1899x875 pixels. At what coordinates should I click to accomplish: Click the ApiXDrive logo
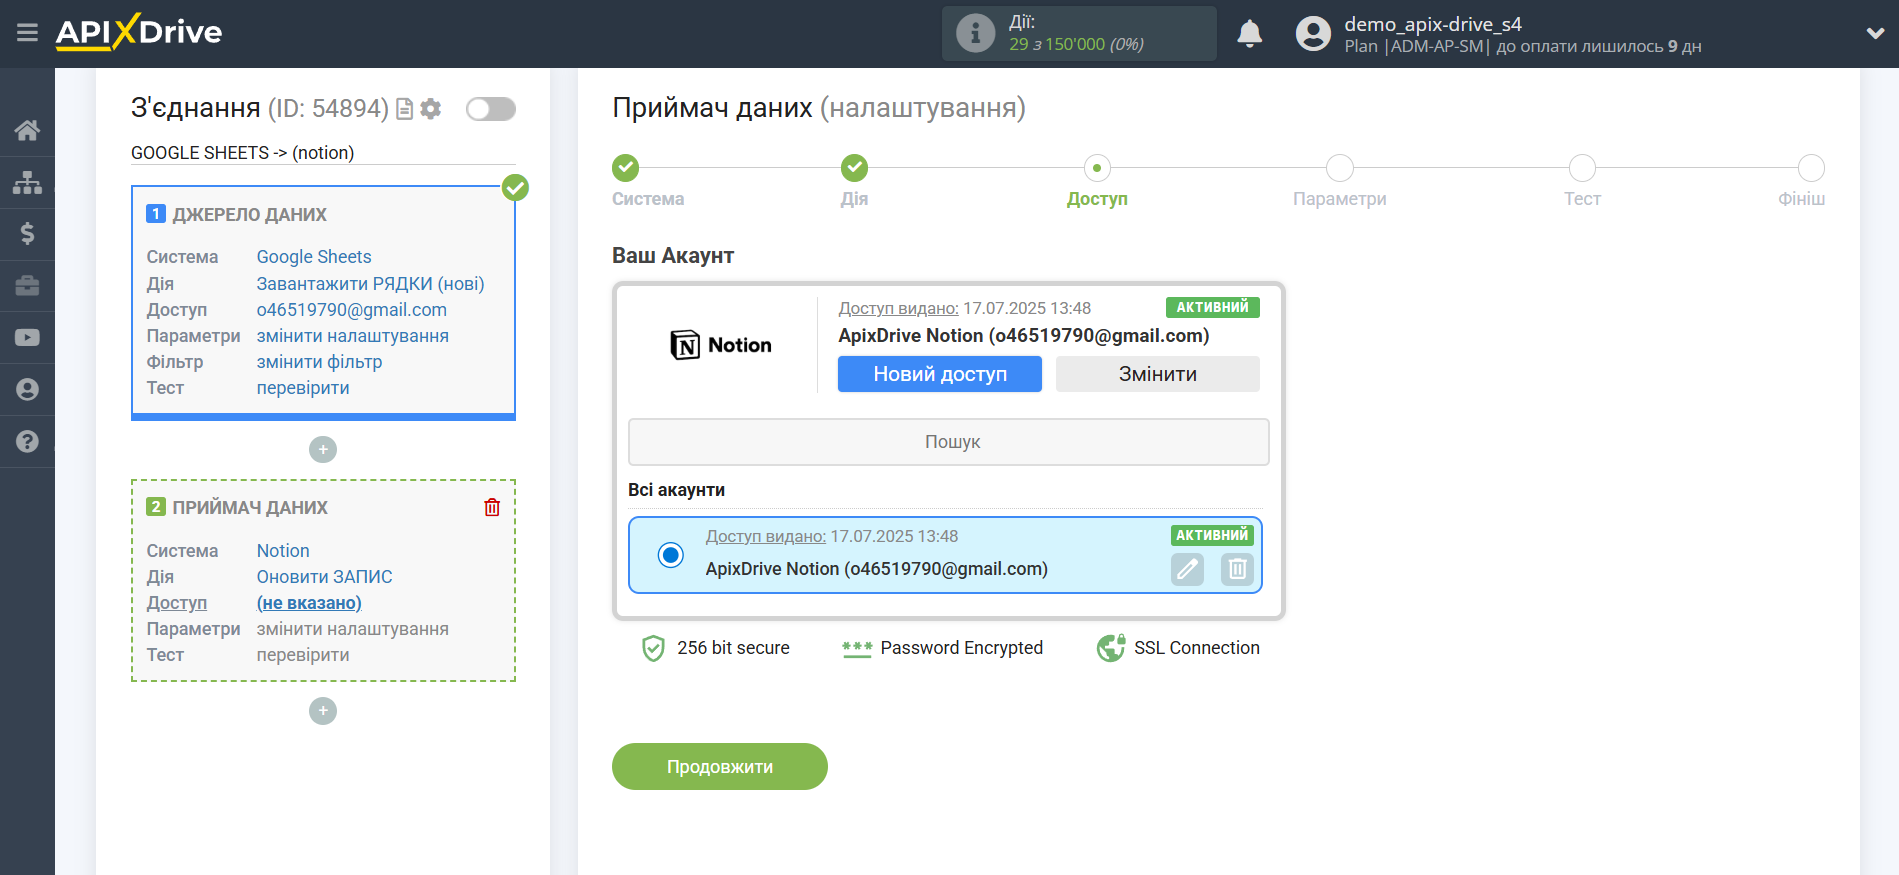pyautogui.click(x=138, y=32)
